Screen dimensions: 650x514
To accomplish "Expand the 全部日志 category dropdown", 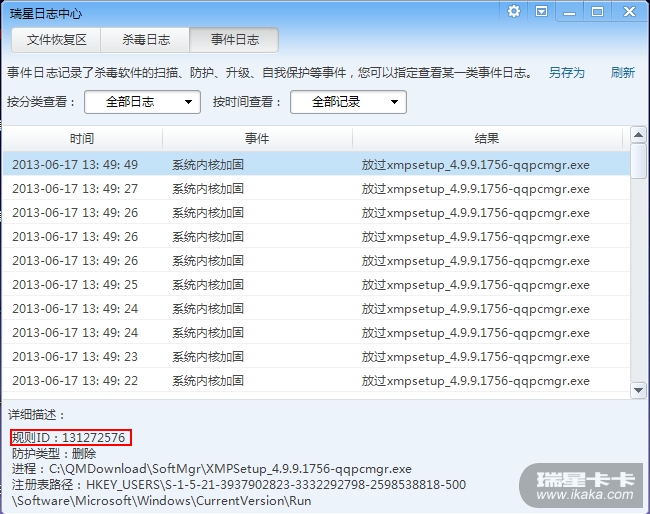I will pos(142,102).
